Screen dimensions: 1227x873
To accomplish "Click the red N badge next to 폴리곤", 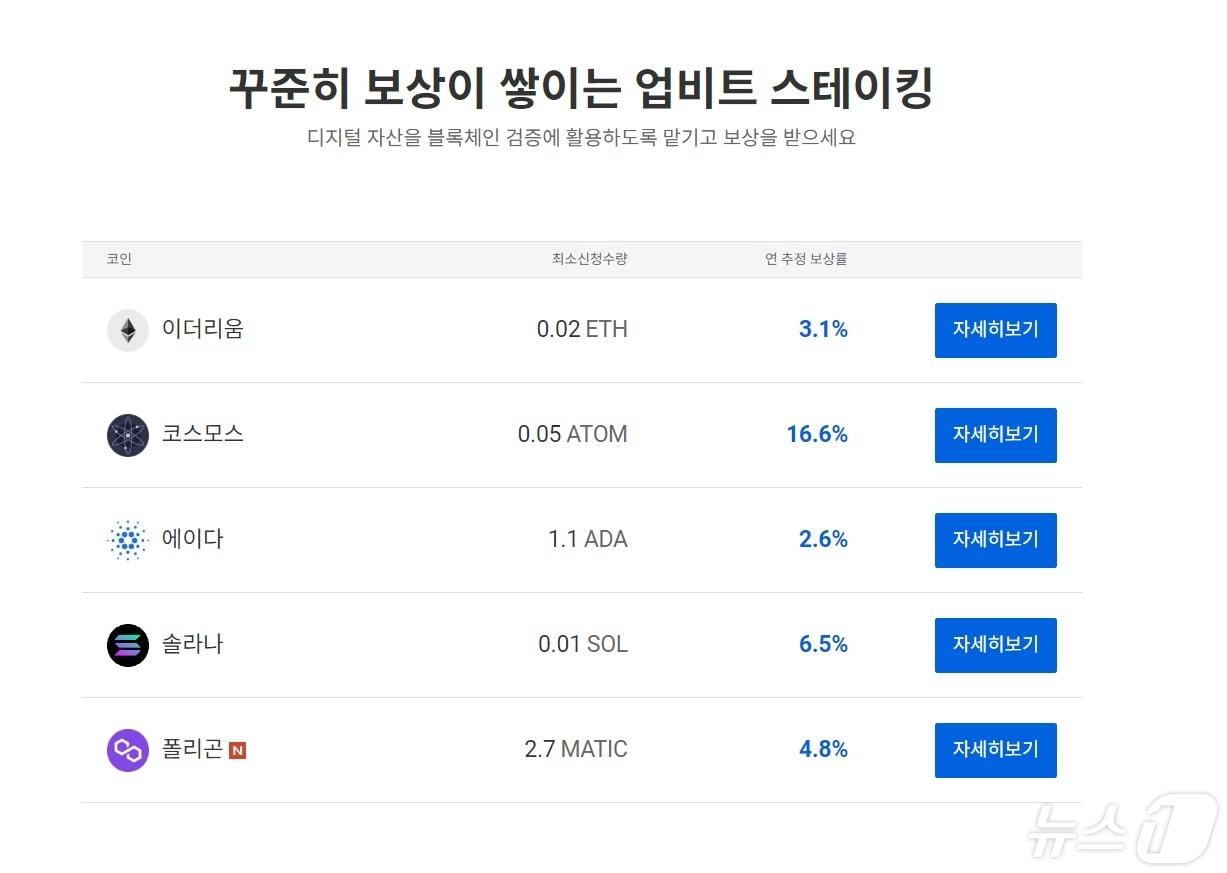I will click(x=238, y=752).
